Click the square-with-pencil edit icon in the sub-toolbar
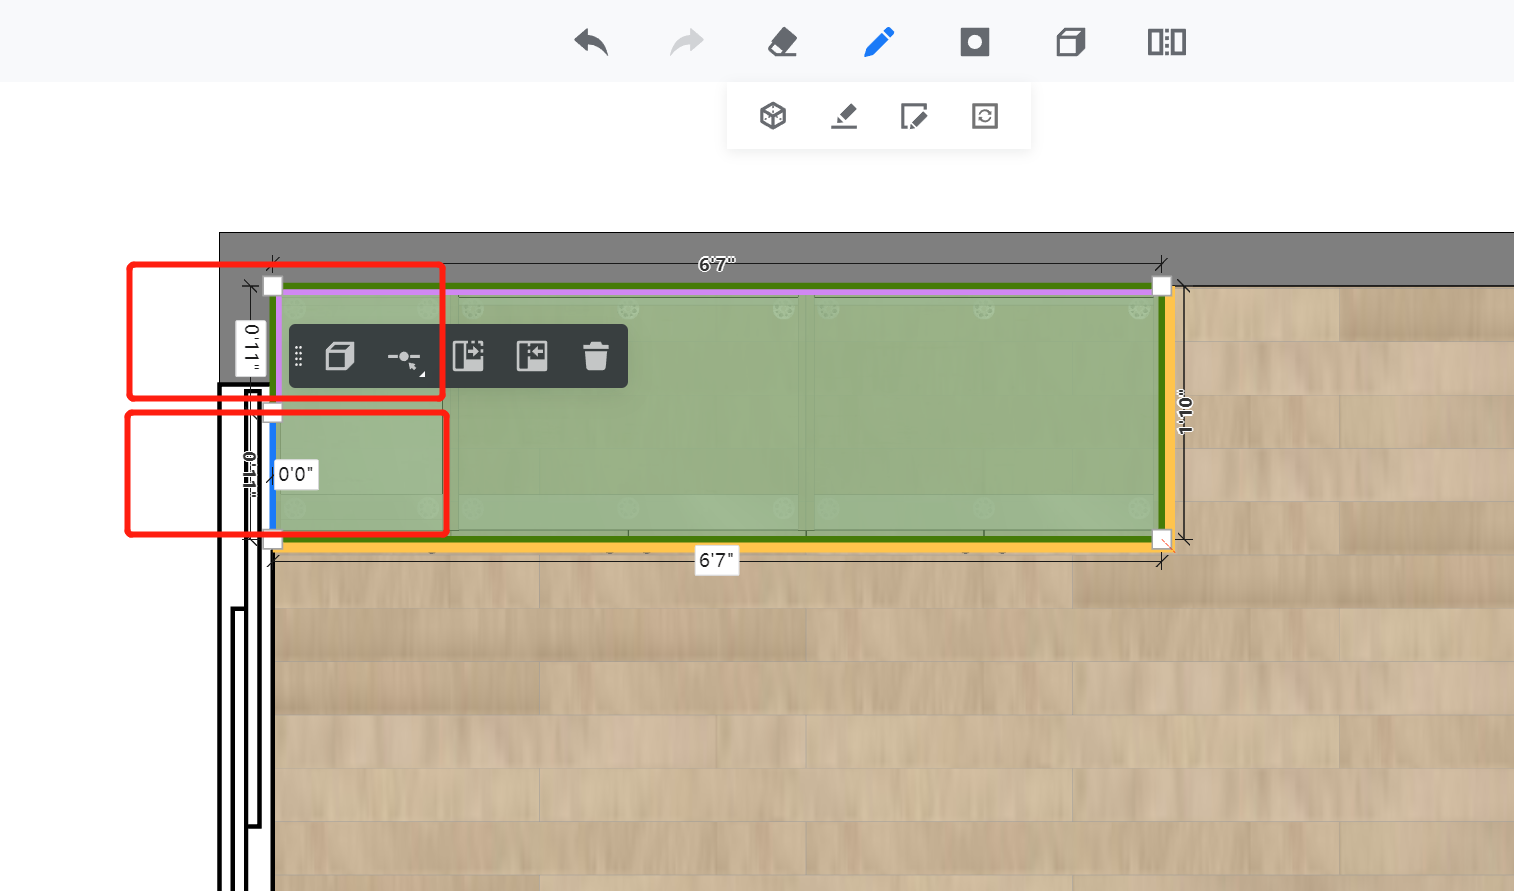Viewport: 1514px width, 891px height. point(914,116)
